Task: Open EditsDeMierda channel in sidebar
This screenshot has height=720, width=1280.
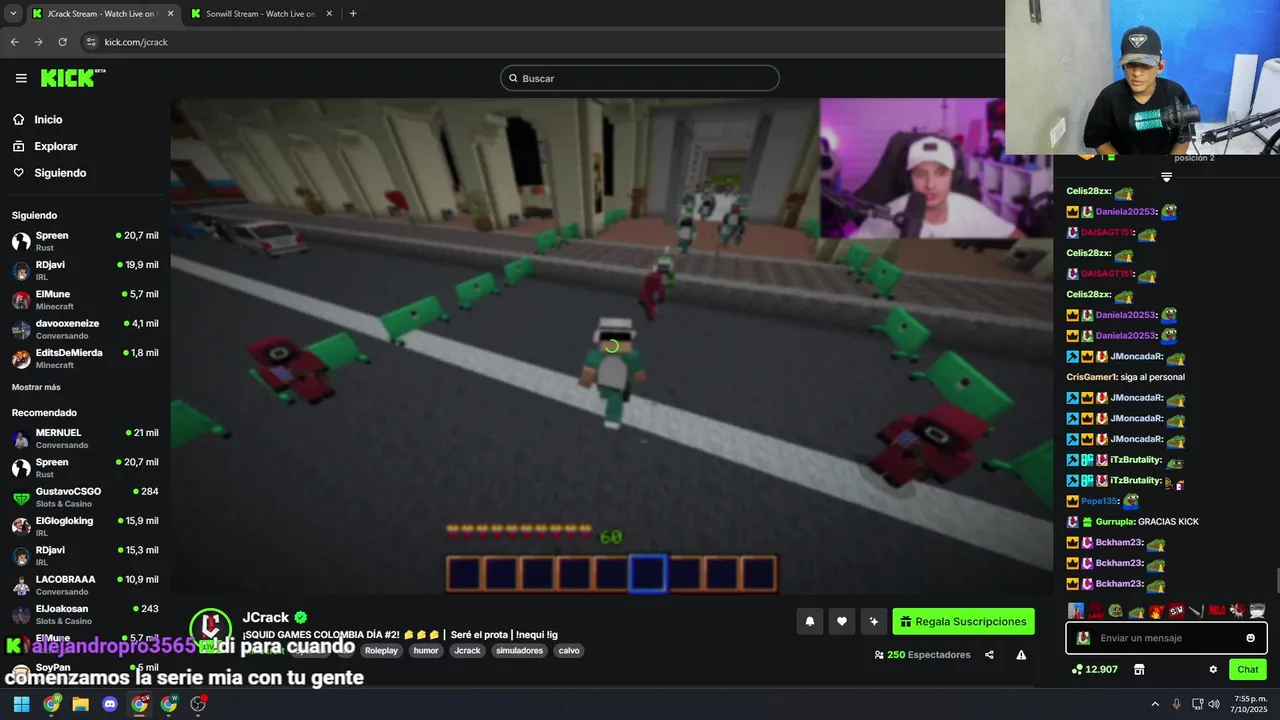Action: click(x=85, y=358)
